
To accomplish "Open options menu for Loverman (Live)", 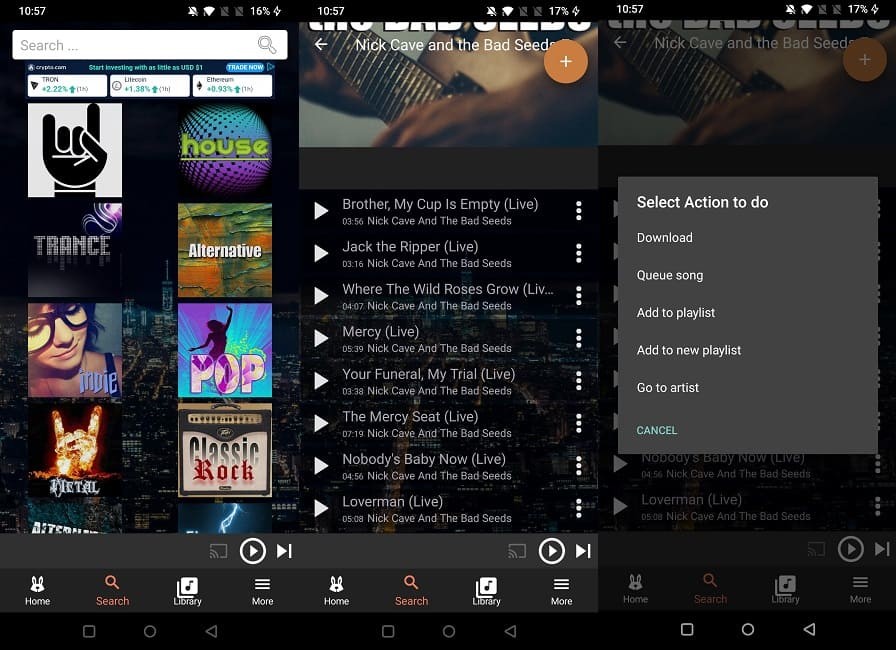I will click(578, 506).
